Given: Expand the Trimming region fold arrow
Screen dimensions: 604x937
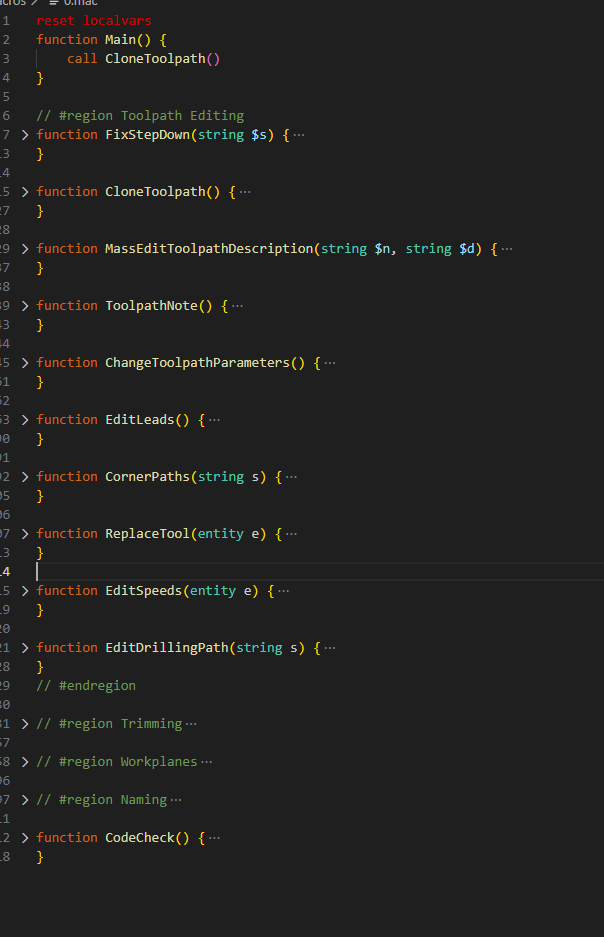Looking at the screenshot, I should 25,723.
